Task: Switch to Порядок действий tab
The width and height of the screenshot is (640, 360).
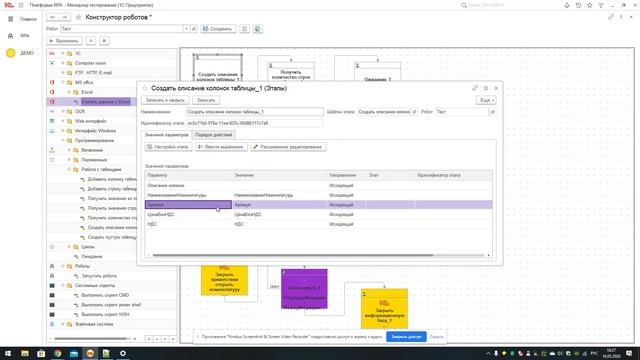Action: coord(213,135)
